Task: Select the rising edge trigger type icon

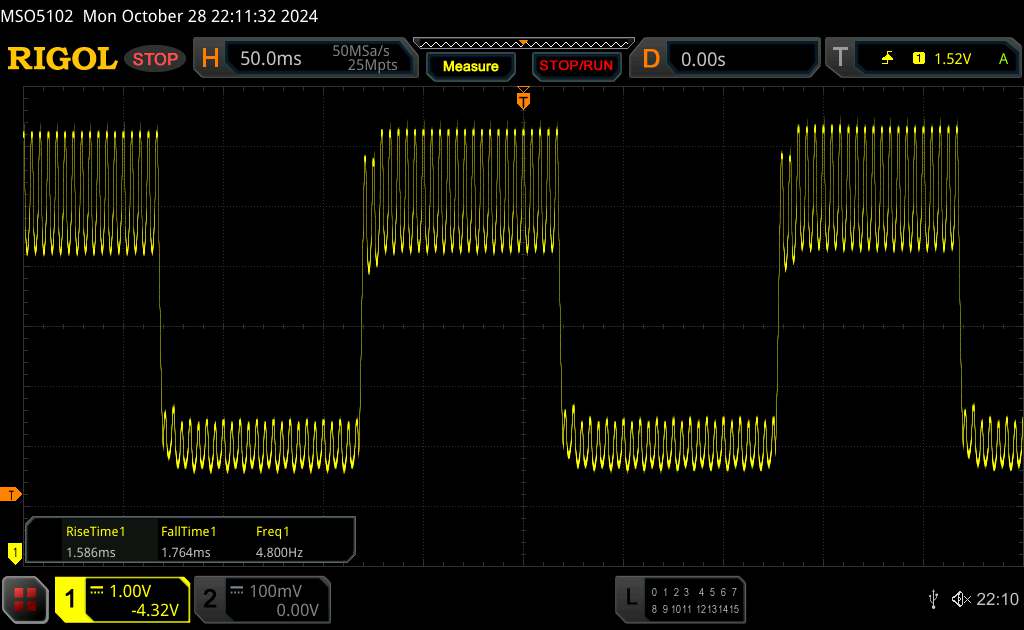Action: pyautogui.click(x=887, y=59)
